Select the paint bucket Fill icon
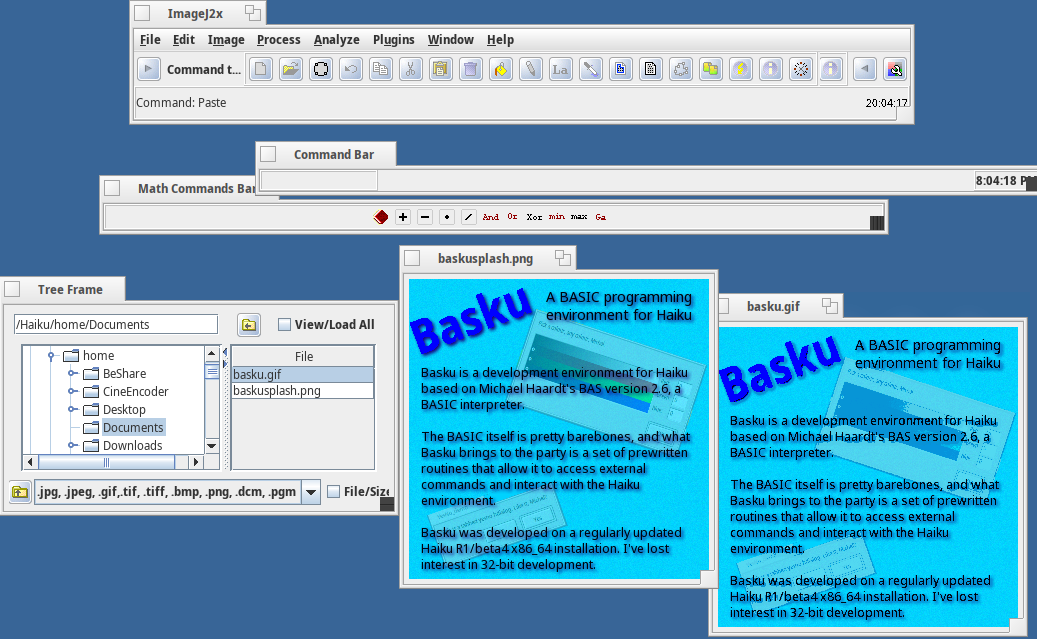Image resolution: width=1037 pixels, height=639 pixels. [501, 69]
